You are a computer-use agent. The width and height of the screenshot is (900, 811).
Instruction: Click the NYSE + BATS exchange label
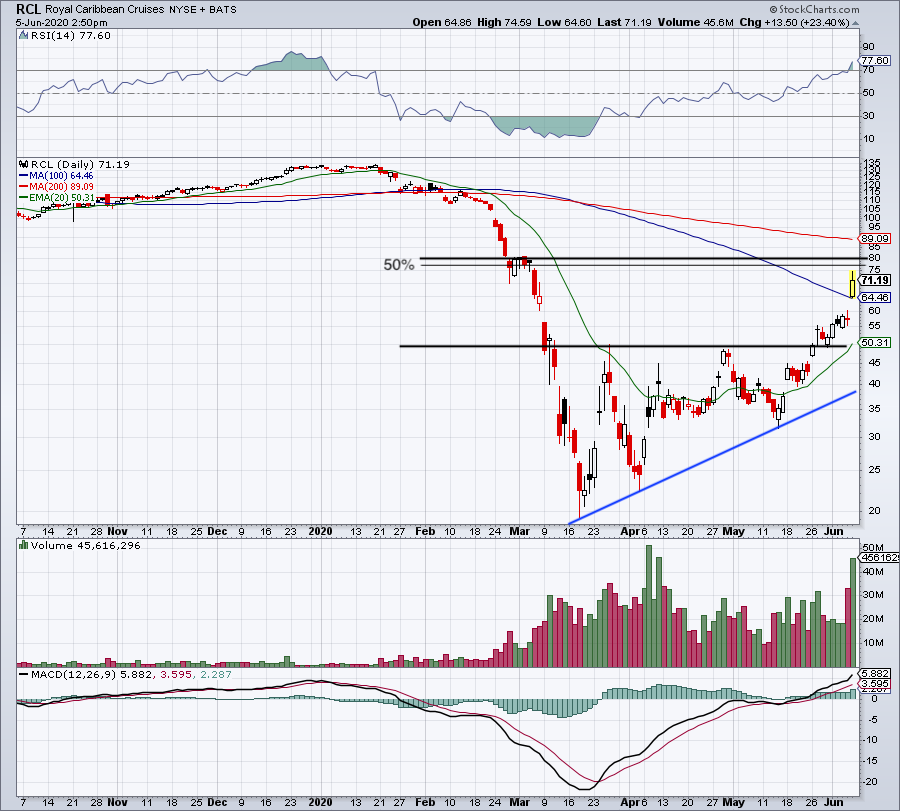coord(203,10)
